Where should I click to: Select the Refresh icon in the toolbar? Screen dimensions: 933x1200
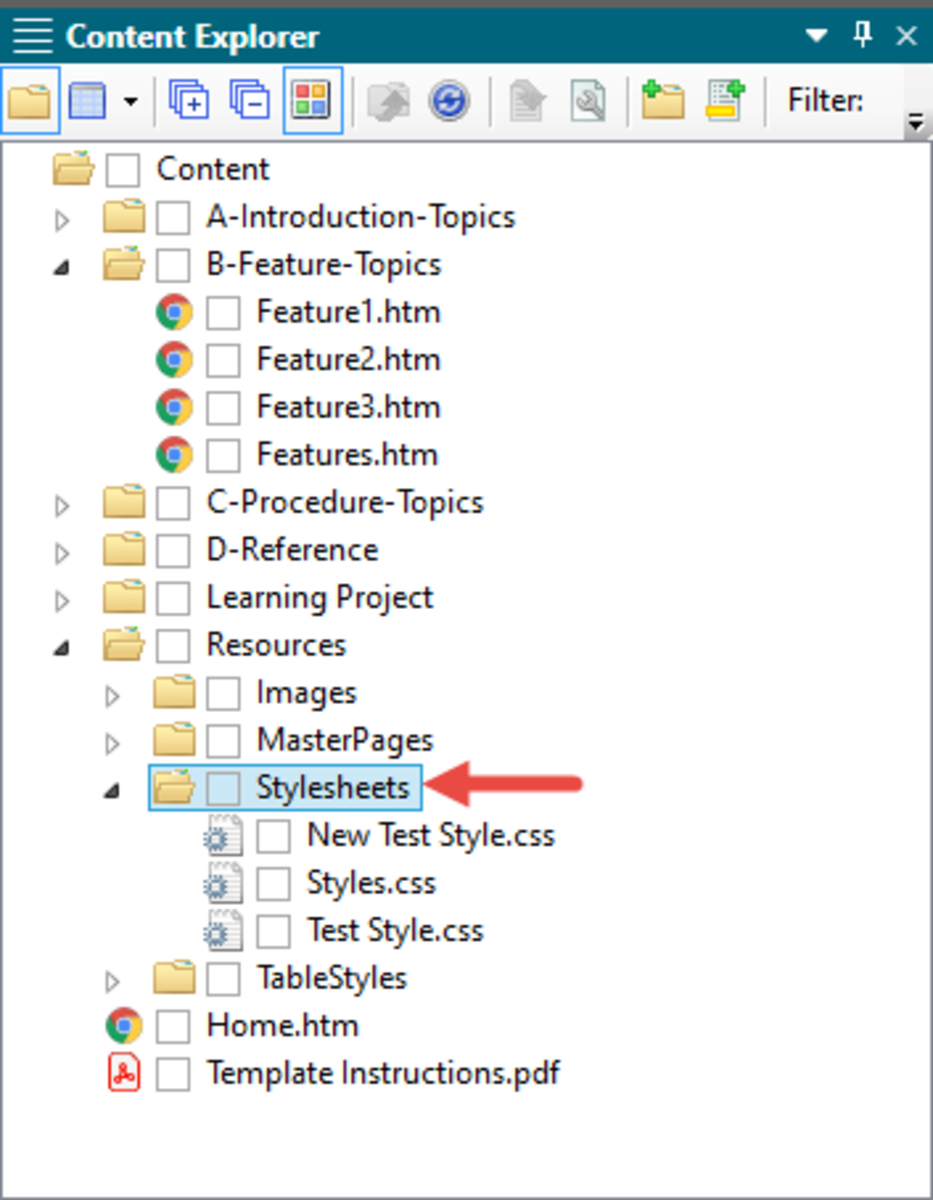point(448,100)
